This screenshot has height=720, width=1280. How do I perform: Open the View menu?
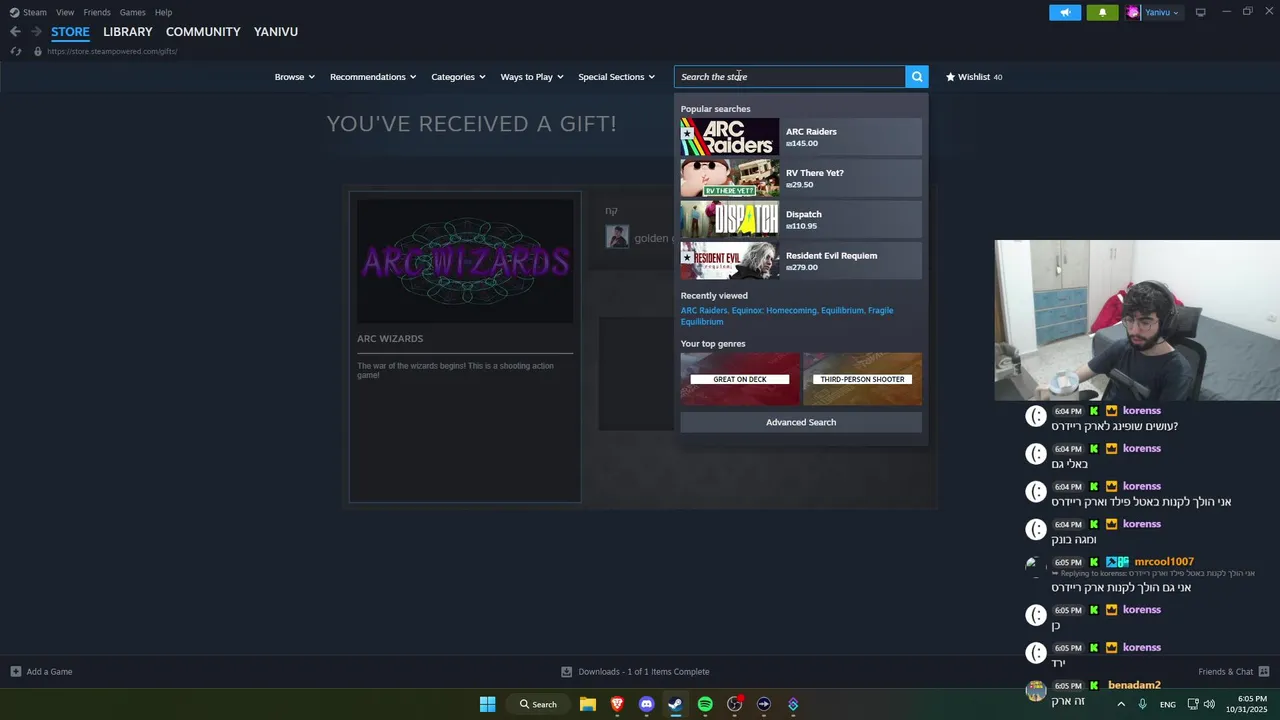click(x=65, y=12)
